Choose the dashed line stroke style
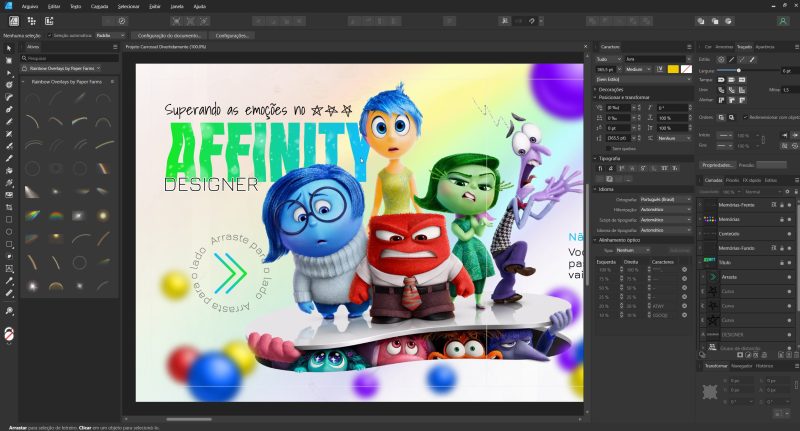 pyautogui.click(x=742, y=60)
